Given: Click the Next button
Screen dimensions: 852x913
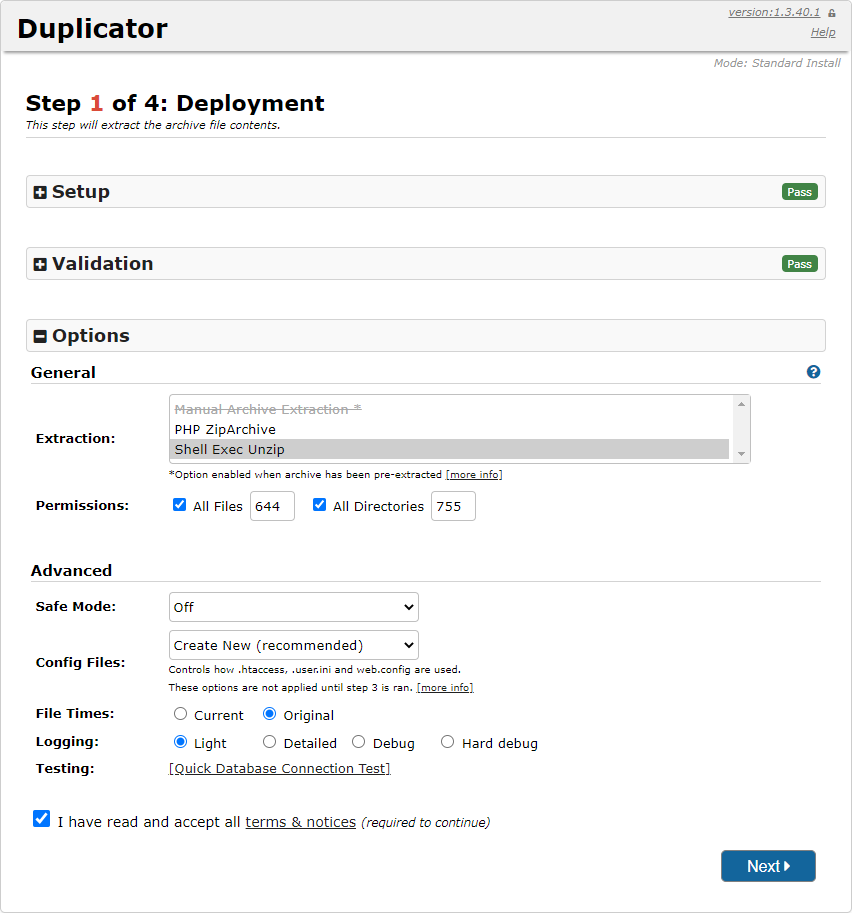Looking at the screenshot, I should pyautogui.click(x=768, y=866).
